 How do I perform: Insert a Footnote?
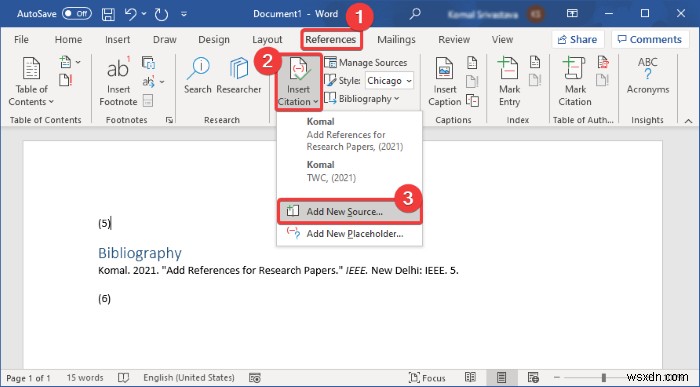(x=118, y=82)
